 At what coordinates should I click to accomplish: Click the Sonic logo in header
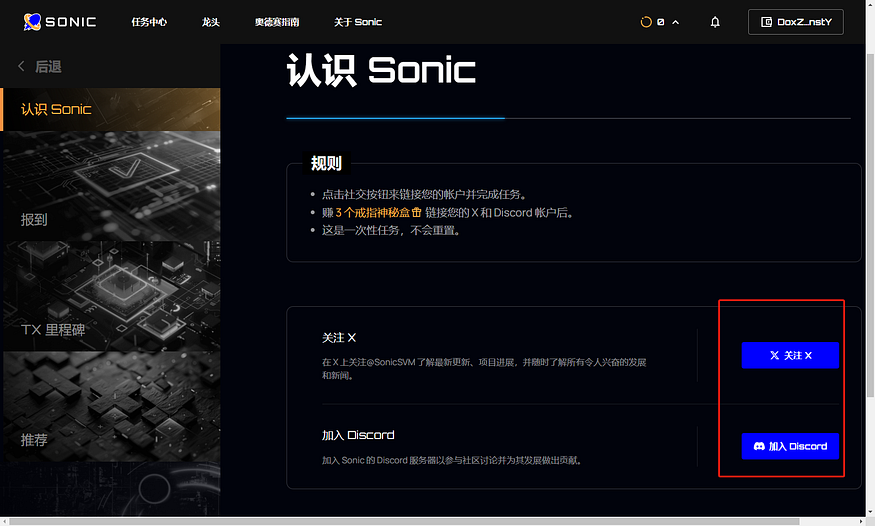60,22
